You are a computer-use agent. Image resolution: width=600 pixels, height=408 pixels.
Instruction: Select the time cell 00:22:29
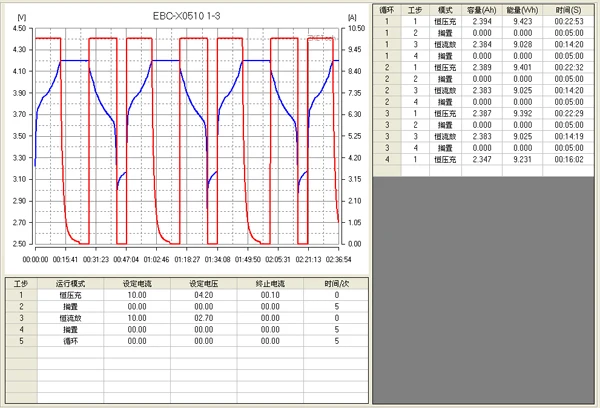[569, 113]
